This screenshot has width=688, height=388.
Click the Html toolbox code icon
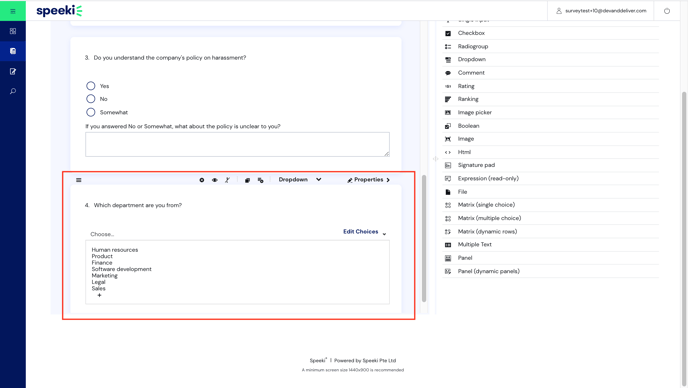[x=448, y=152]
